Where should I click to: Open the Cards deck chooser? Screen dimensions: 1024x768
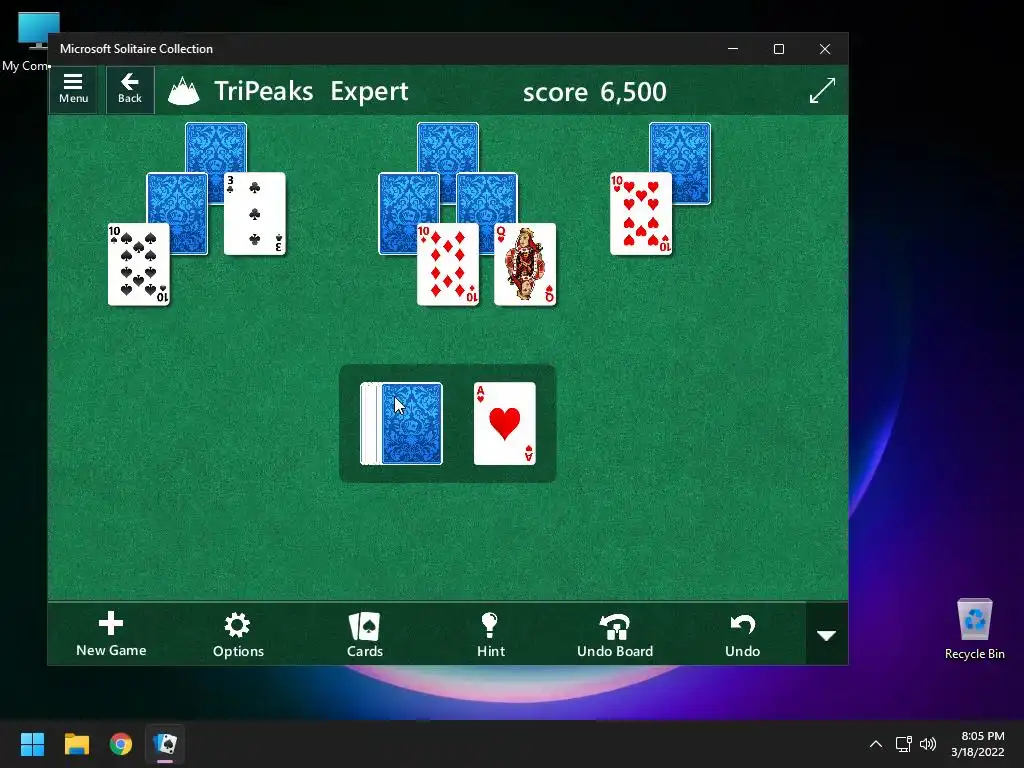[x=364, y=633]
